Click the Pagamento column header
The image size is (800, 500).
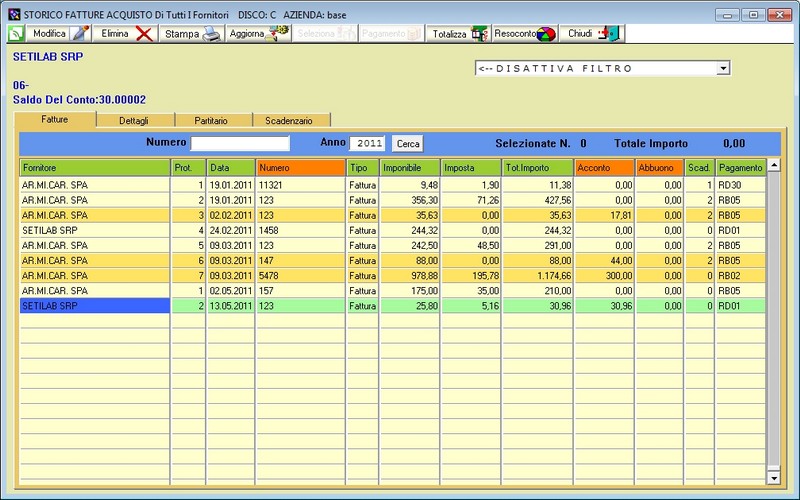click(741, 167)
